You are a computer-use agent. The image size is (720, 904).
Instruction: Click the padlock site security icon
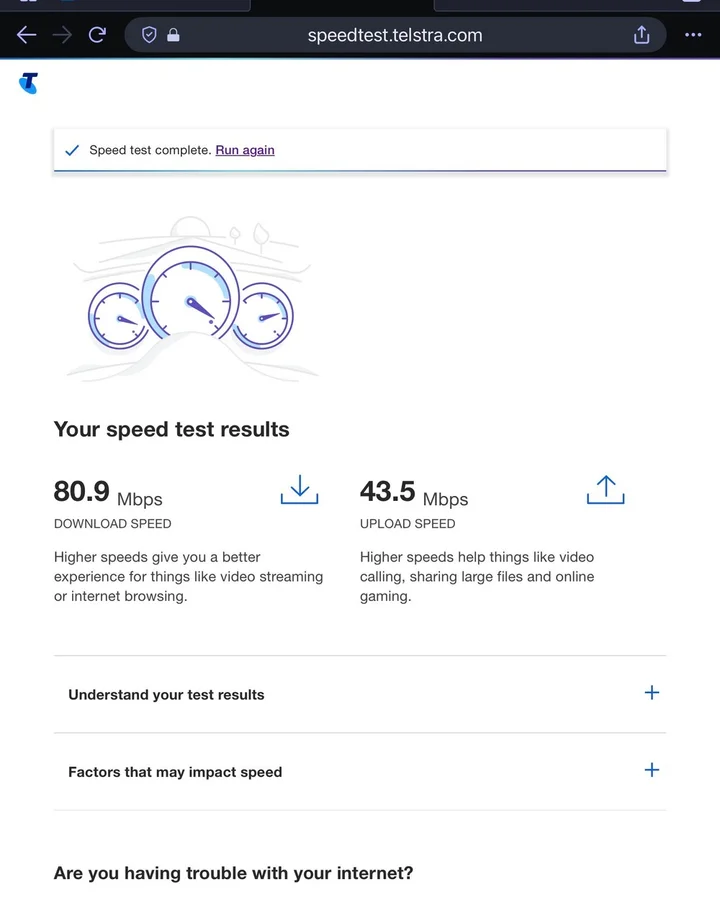(173, 35)
